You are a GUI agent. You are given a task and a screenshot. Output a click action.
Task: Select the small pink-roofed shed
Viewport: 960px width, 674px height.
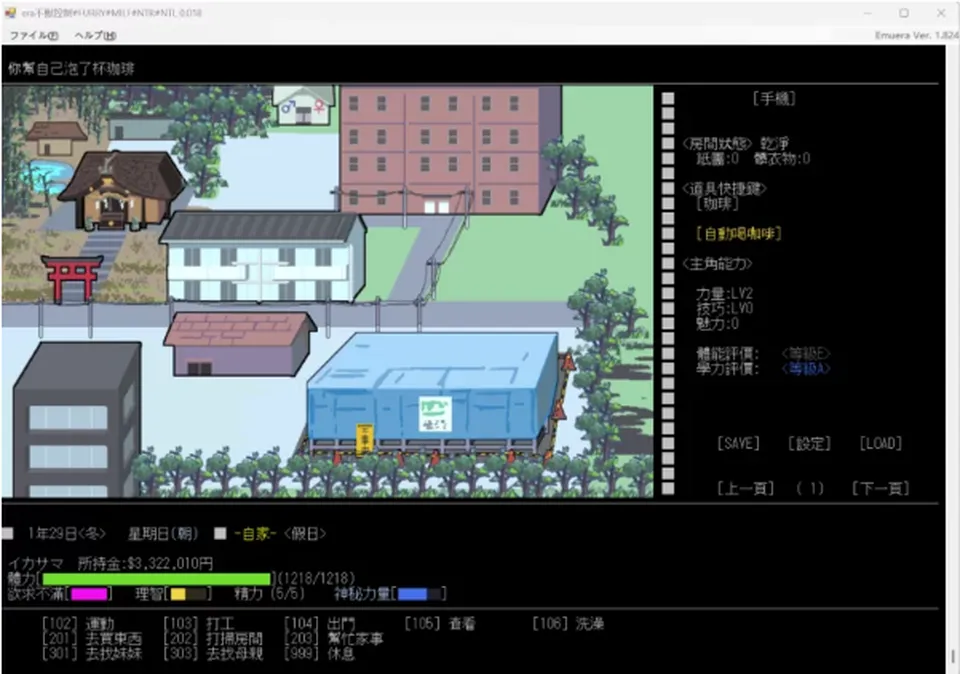click(239, 343)
